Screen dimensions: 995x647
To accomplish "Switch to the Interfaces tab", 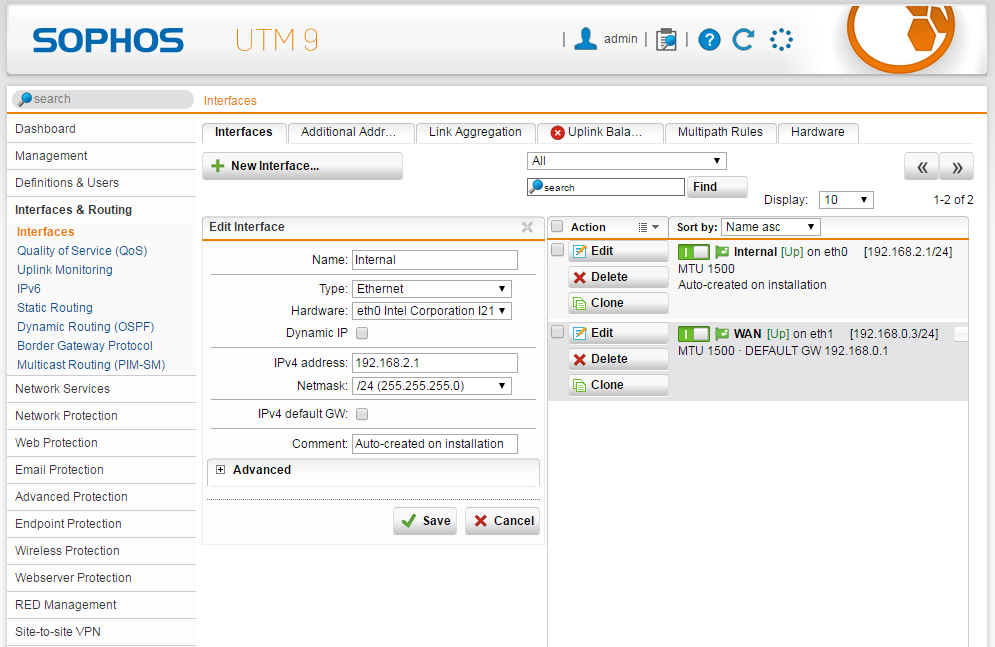I will tap(244, 132).
